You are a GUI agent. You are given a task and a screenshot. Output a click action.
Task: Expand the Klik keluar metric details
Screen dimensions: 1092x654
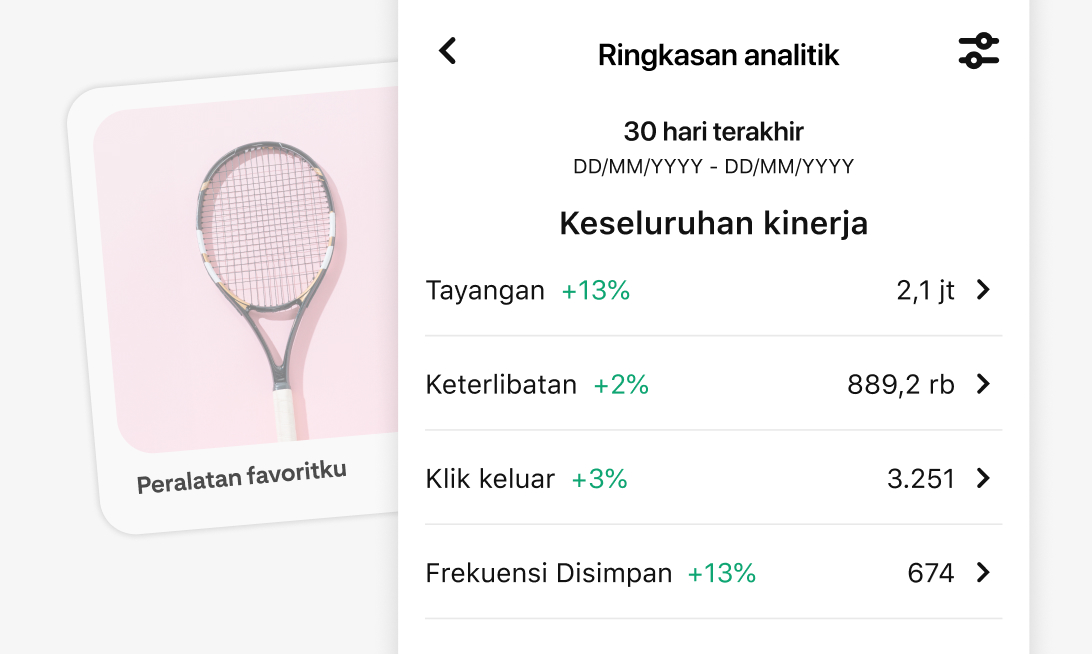983,478
